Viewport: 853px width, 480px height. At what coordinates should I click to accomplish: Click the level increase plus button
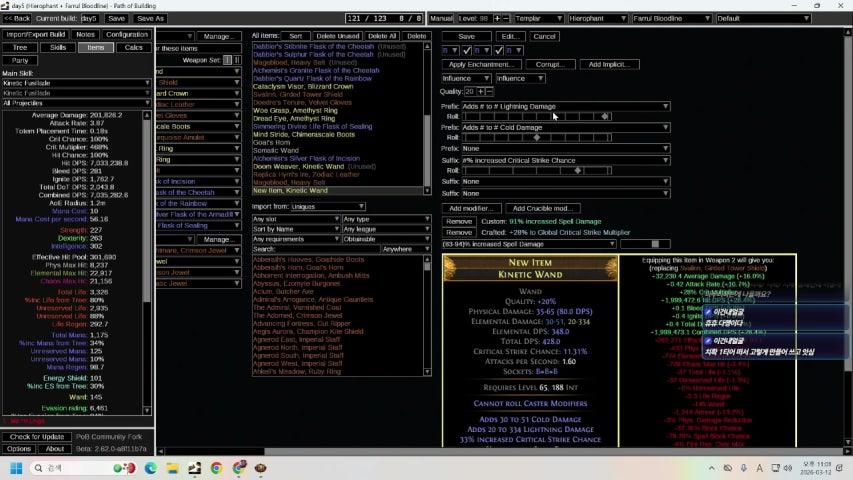(497, 18)
